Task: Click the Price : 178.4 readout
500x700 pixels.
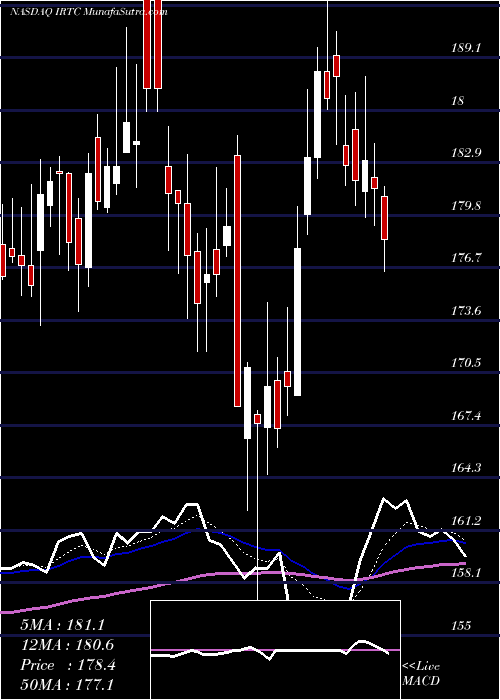Action: [68, 665]
